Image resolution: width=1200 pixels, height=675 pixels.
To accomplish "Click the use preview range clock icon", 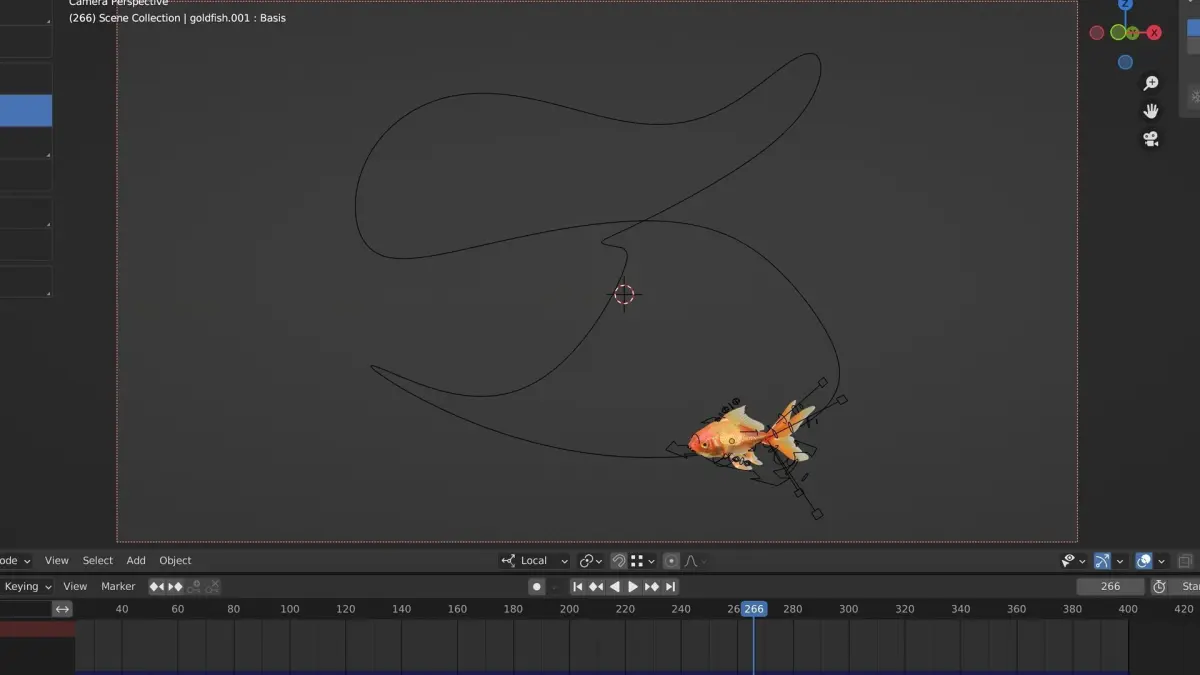I will pyautogui.click(x=1160, y=587).
